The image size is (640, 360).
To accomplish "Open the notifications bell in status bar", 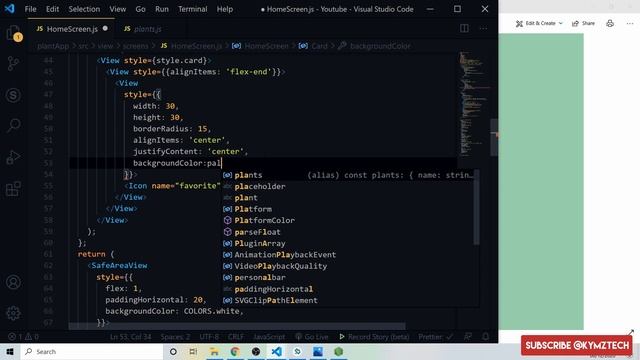I will click(x=485, y=337).
